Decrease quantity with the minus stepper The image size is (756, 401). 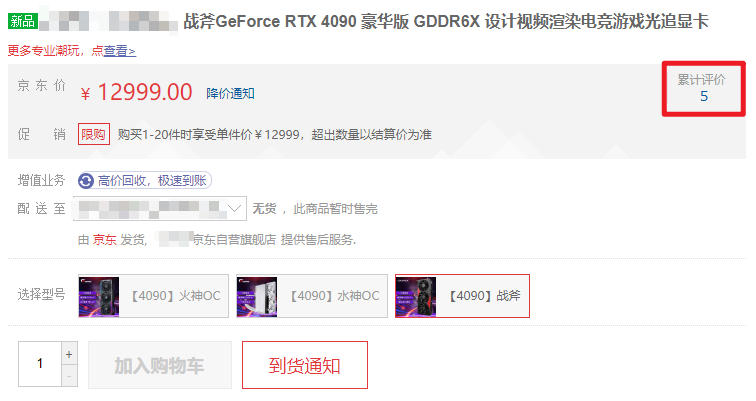69,376
